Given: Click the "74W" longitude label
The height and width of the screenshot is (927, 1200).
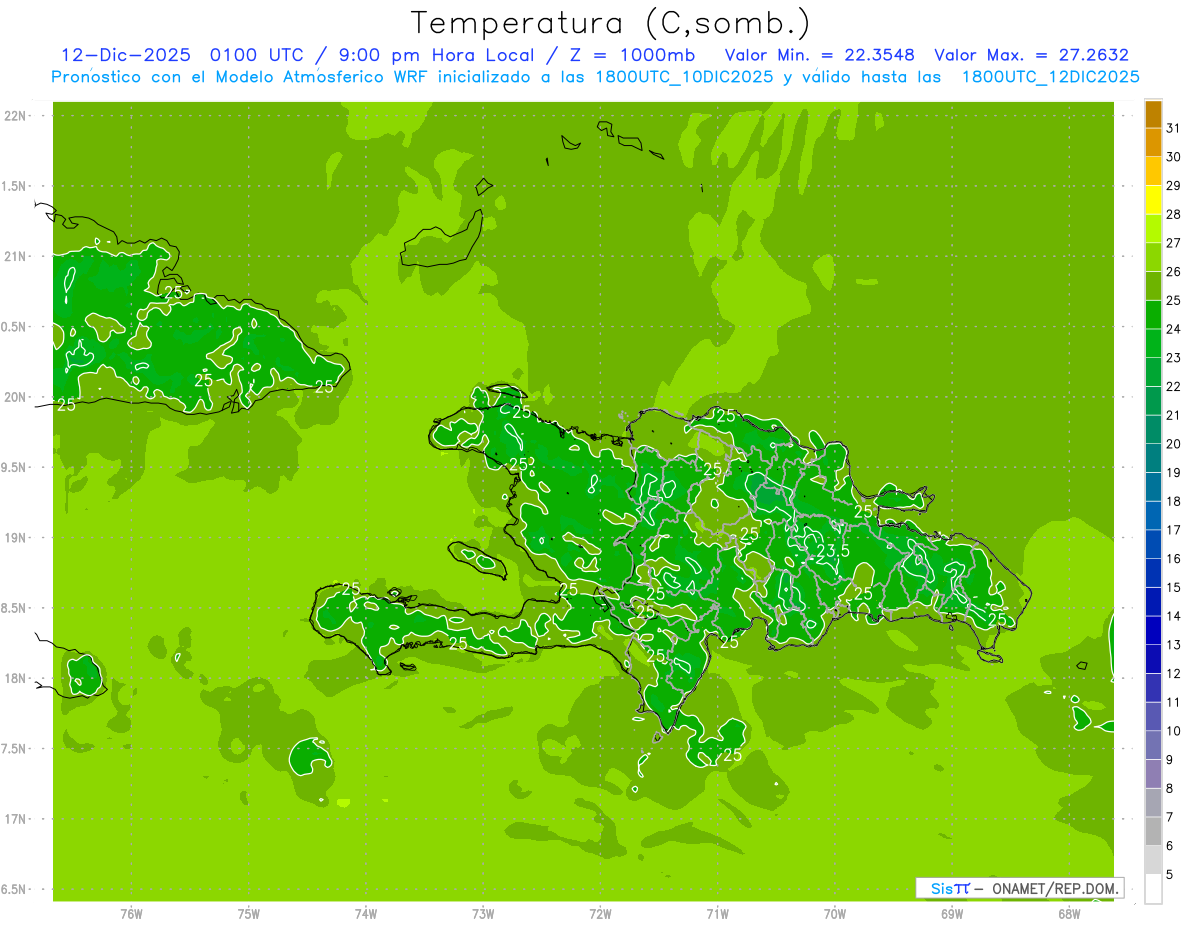Looking at the screenshot, I should pos(366,914).
